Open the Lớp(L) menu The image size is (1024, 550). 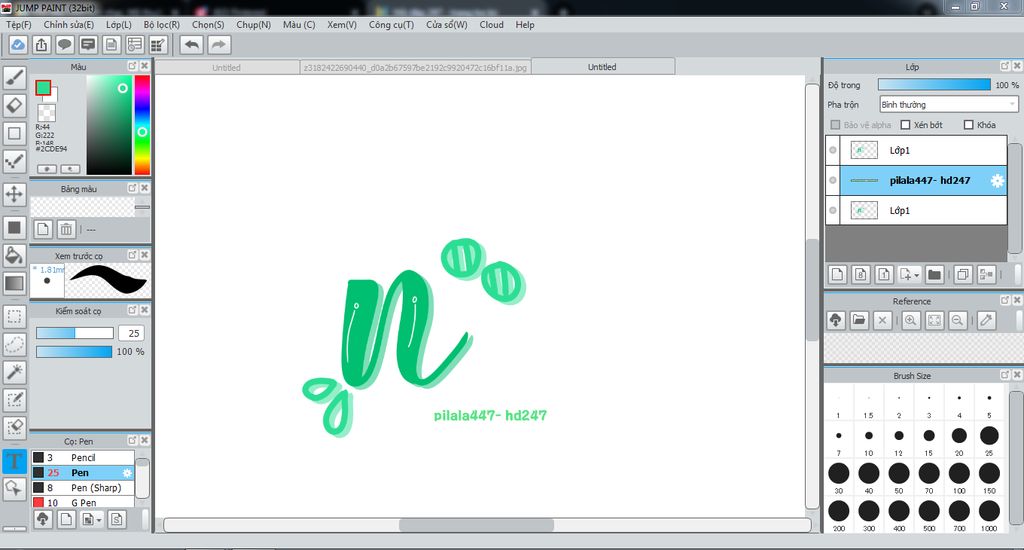click(119, 25)
